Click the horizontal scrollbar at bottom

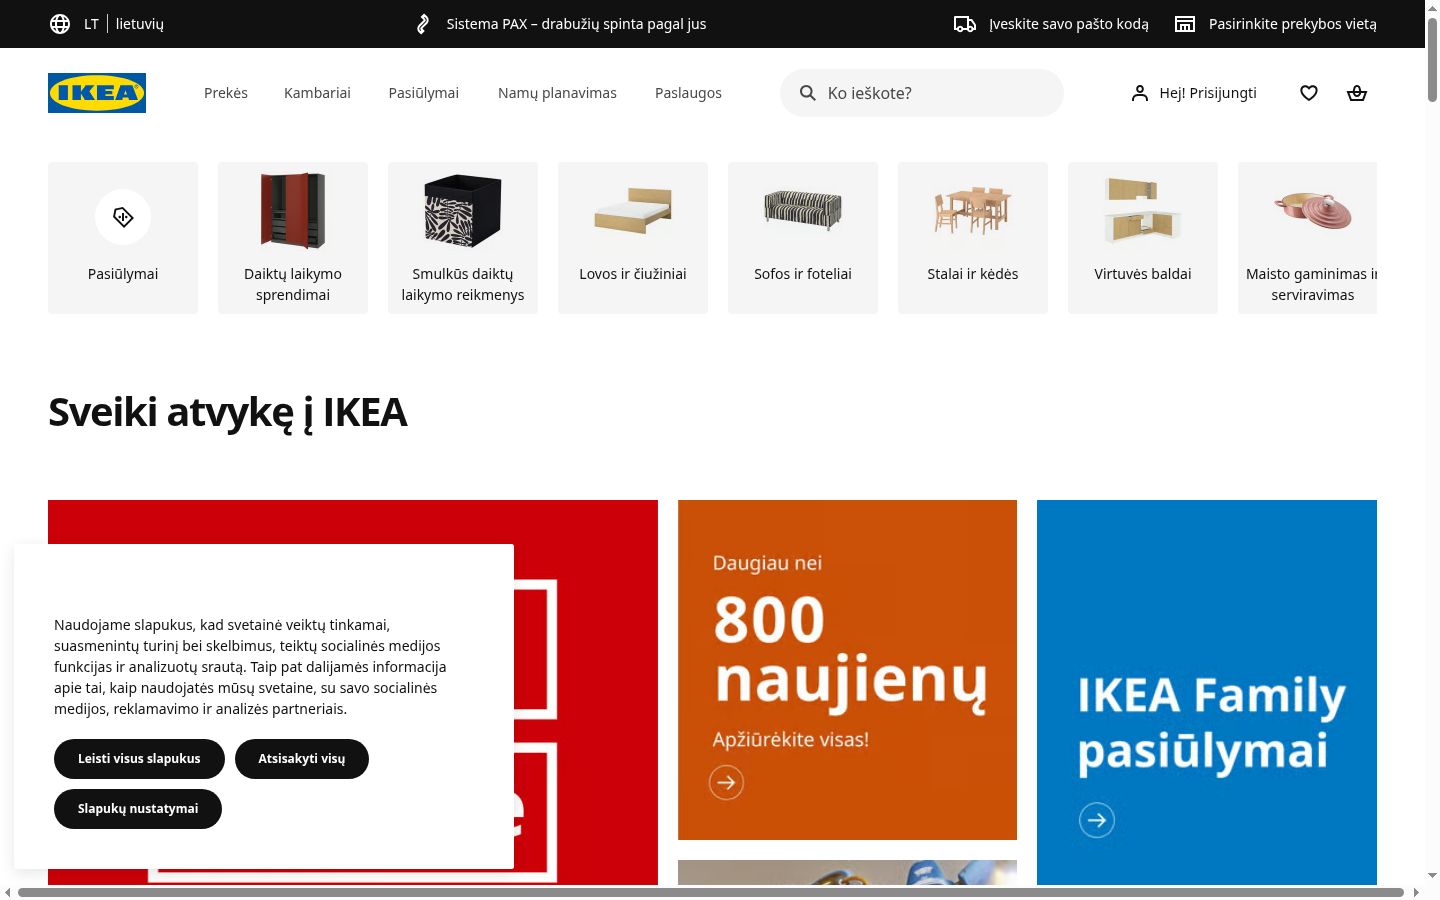(711, 892)
